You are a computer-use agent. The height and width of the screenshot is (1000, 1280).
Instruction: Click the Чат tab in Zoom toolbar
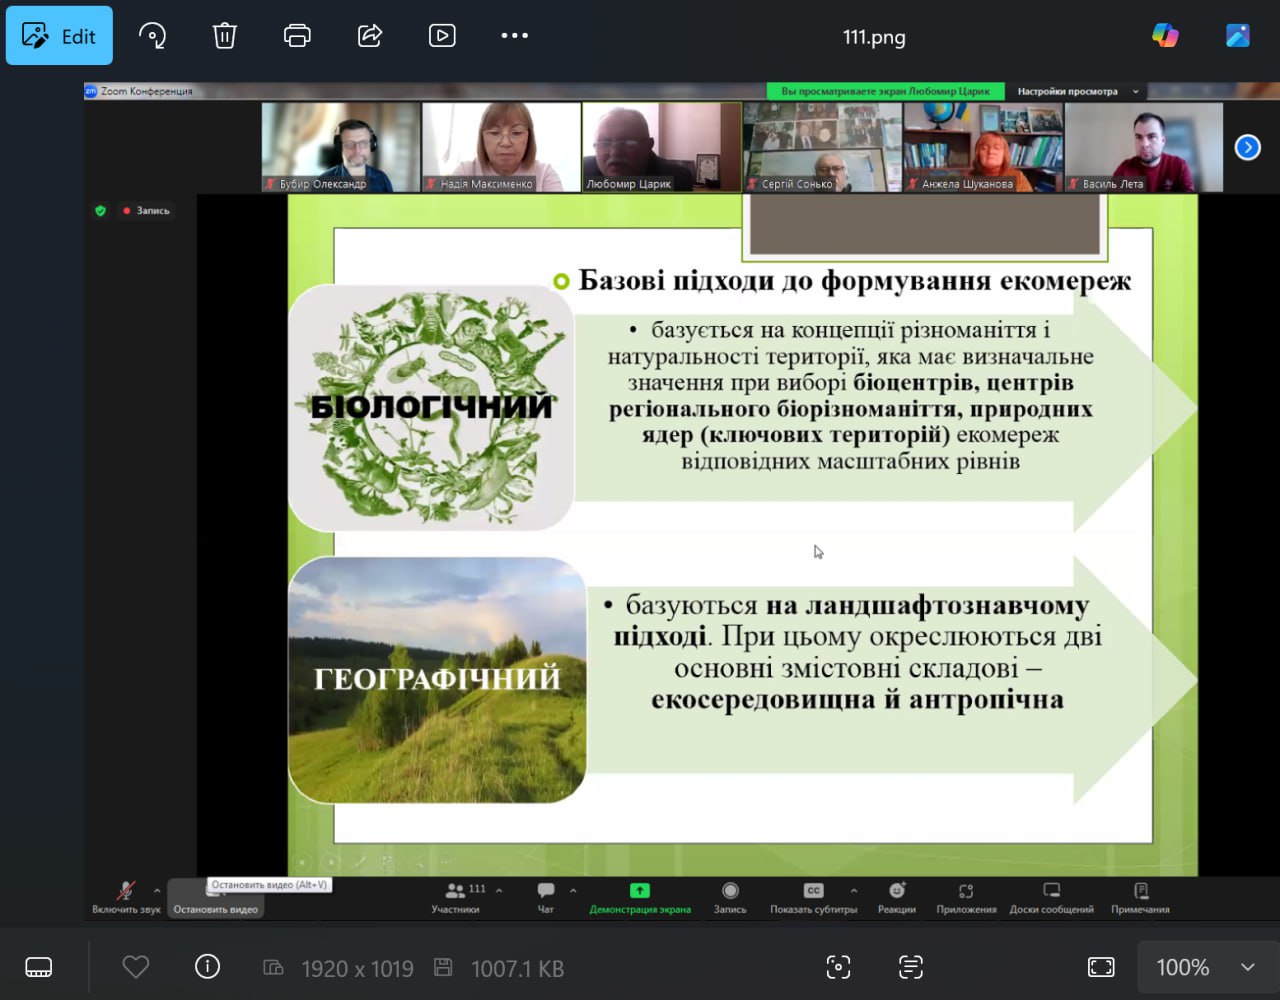click(546, 898)
